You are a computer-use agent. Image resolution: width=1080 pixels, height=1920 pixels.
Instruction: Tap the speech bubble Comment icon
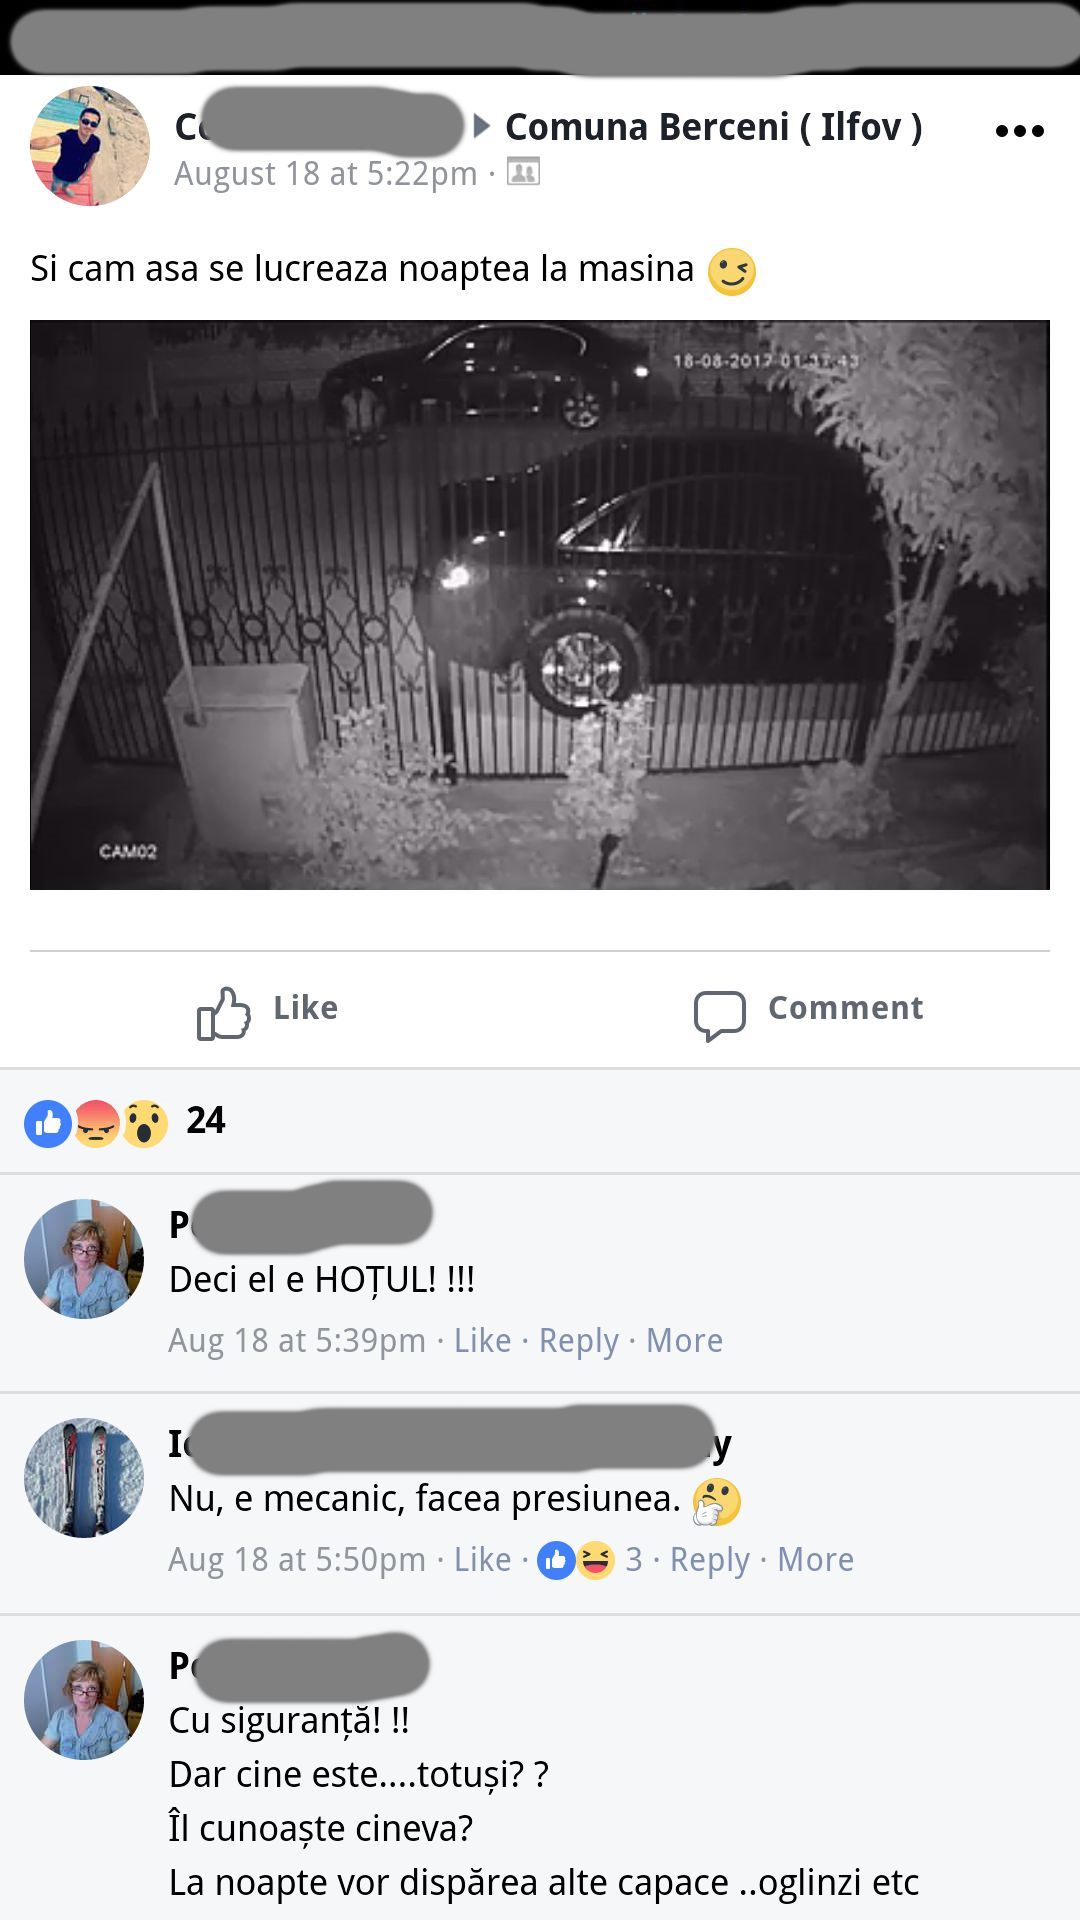point(720,1015)
